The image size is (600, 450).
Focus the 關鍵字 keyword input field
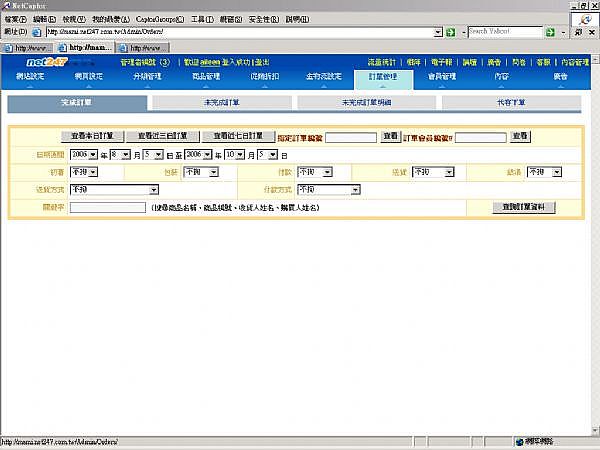(108, 207)
